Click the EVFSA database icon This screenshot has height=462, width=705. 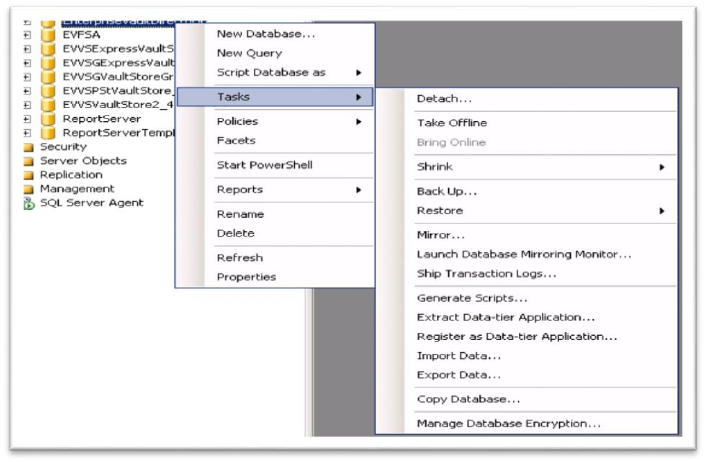[x=48, y=35]
